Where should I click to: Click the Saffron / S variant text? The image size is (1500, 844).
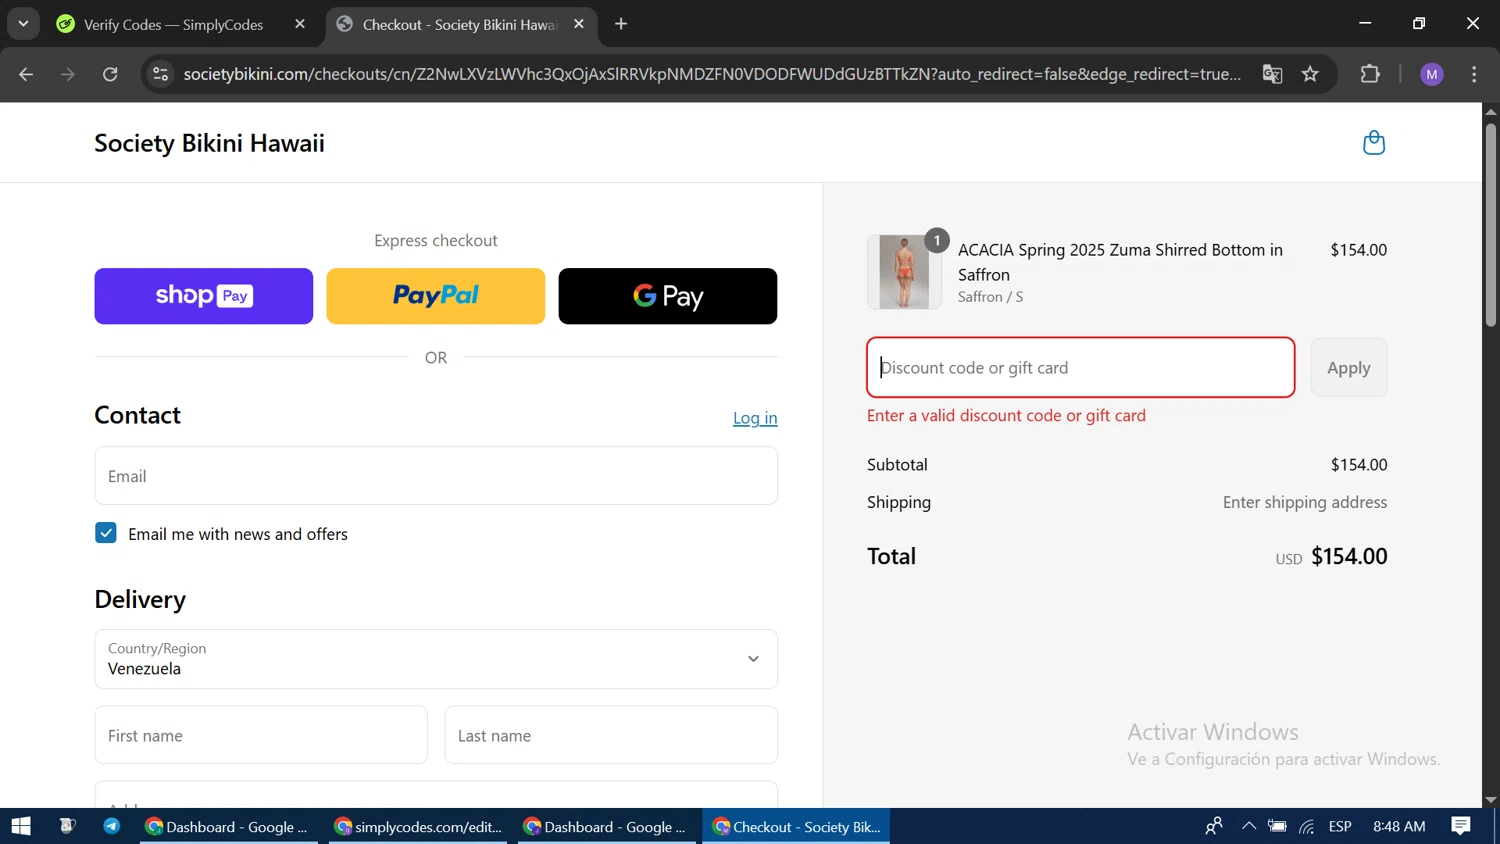coord(990,297)
